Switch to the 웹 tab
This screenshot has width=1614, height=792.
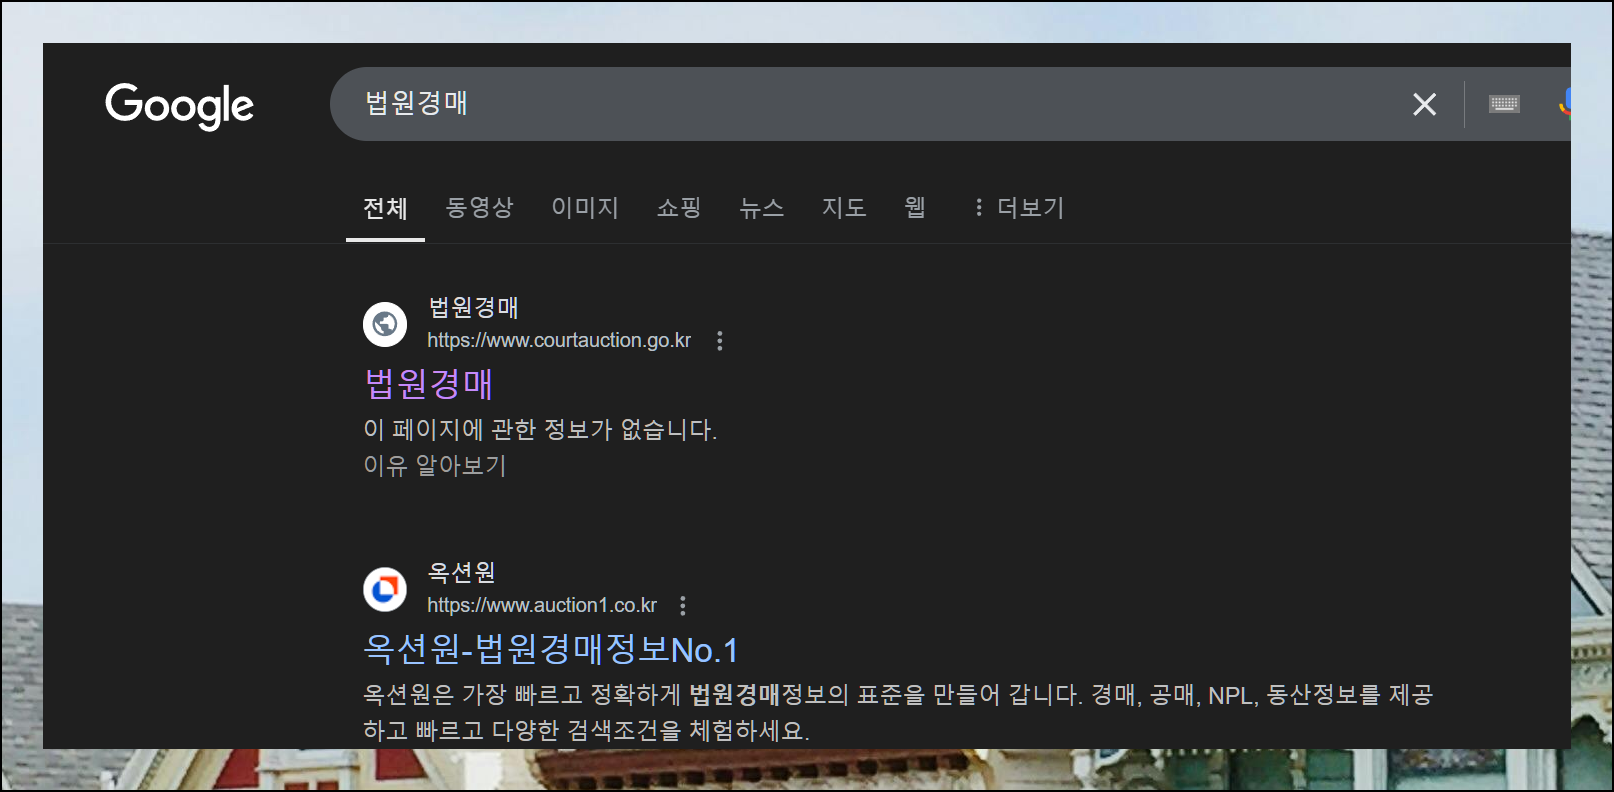point(915,207)
